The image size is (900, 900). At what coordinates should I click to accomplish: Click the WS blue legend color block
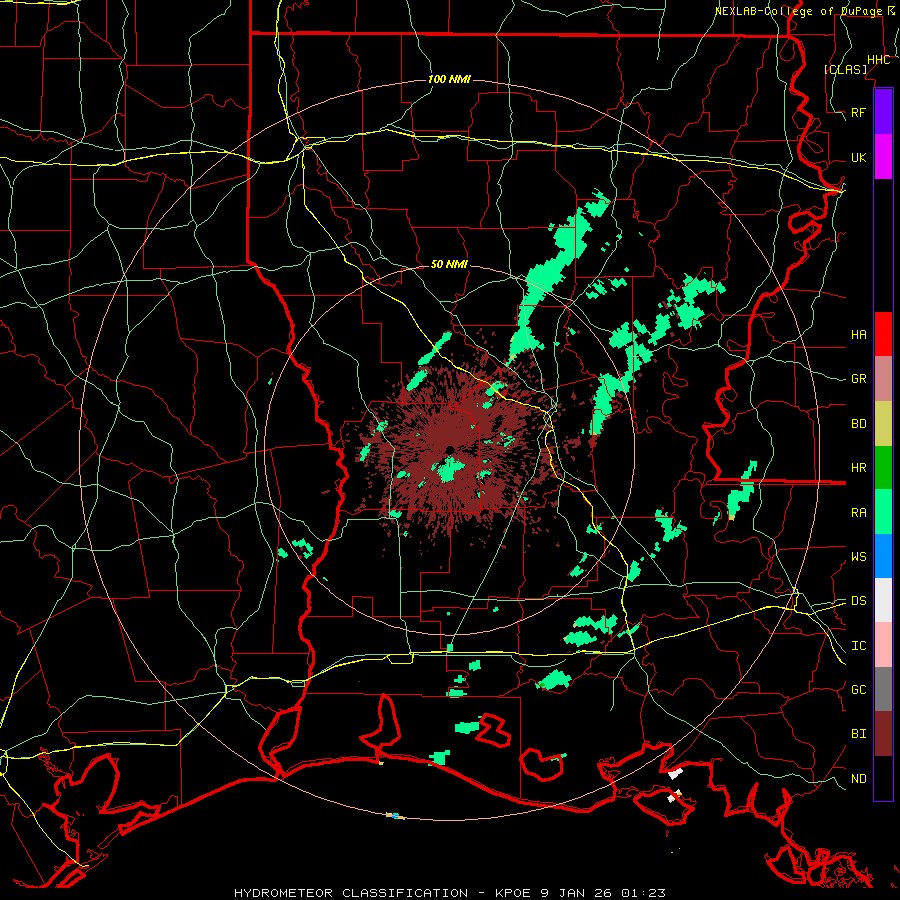[883, 556]
